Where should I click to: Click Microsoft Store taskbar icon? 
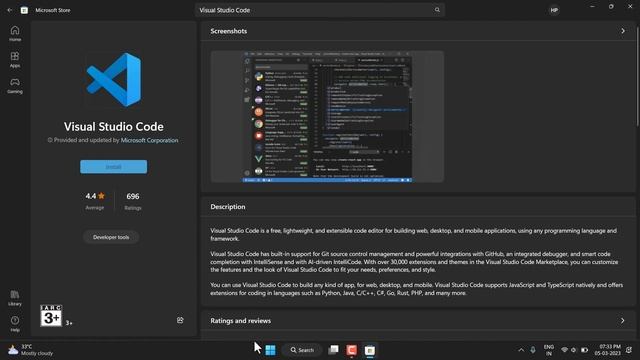[370, 350]
